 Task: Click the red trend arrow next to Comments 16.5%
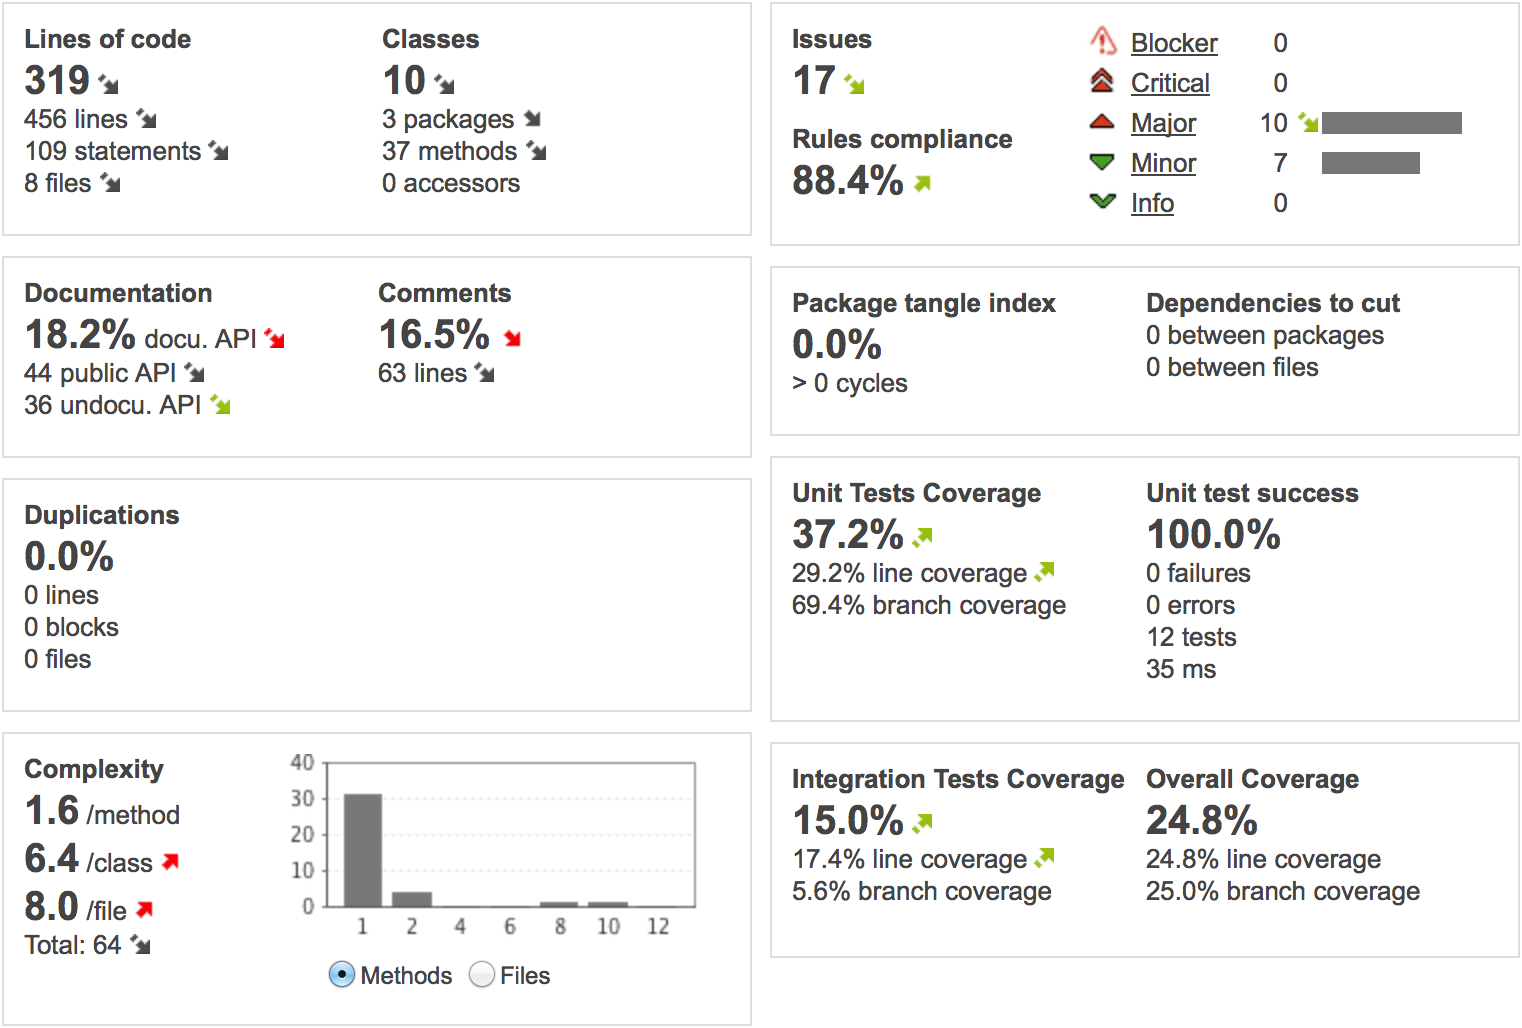(x=513, y=338)
